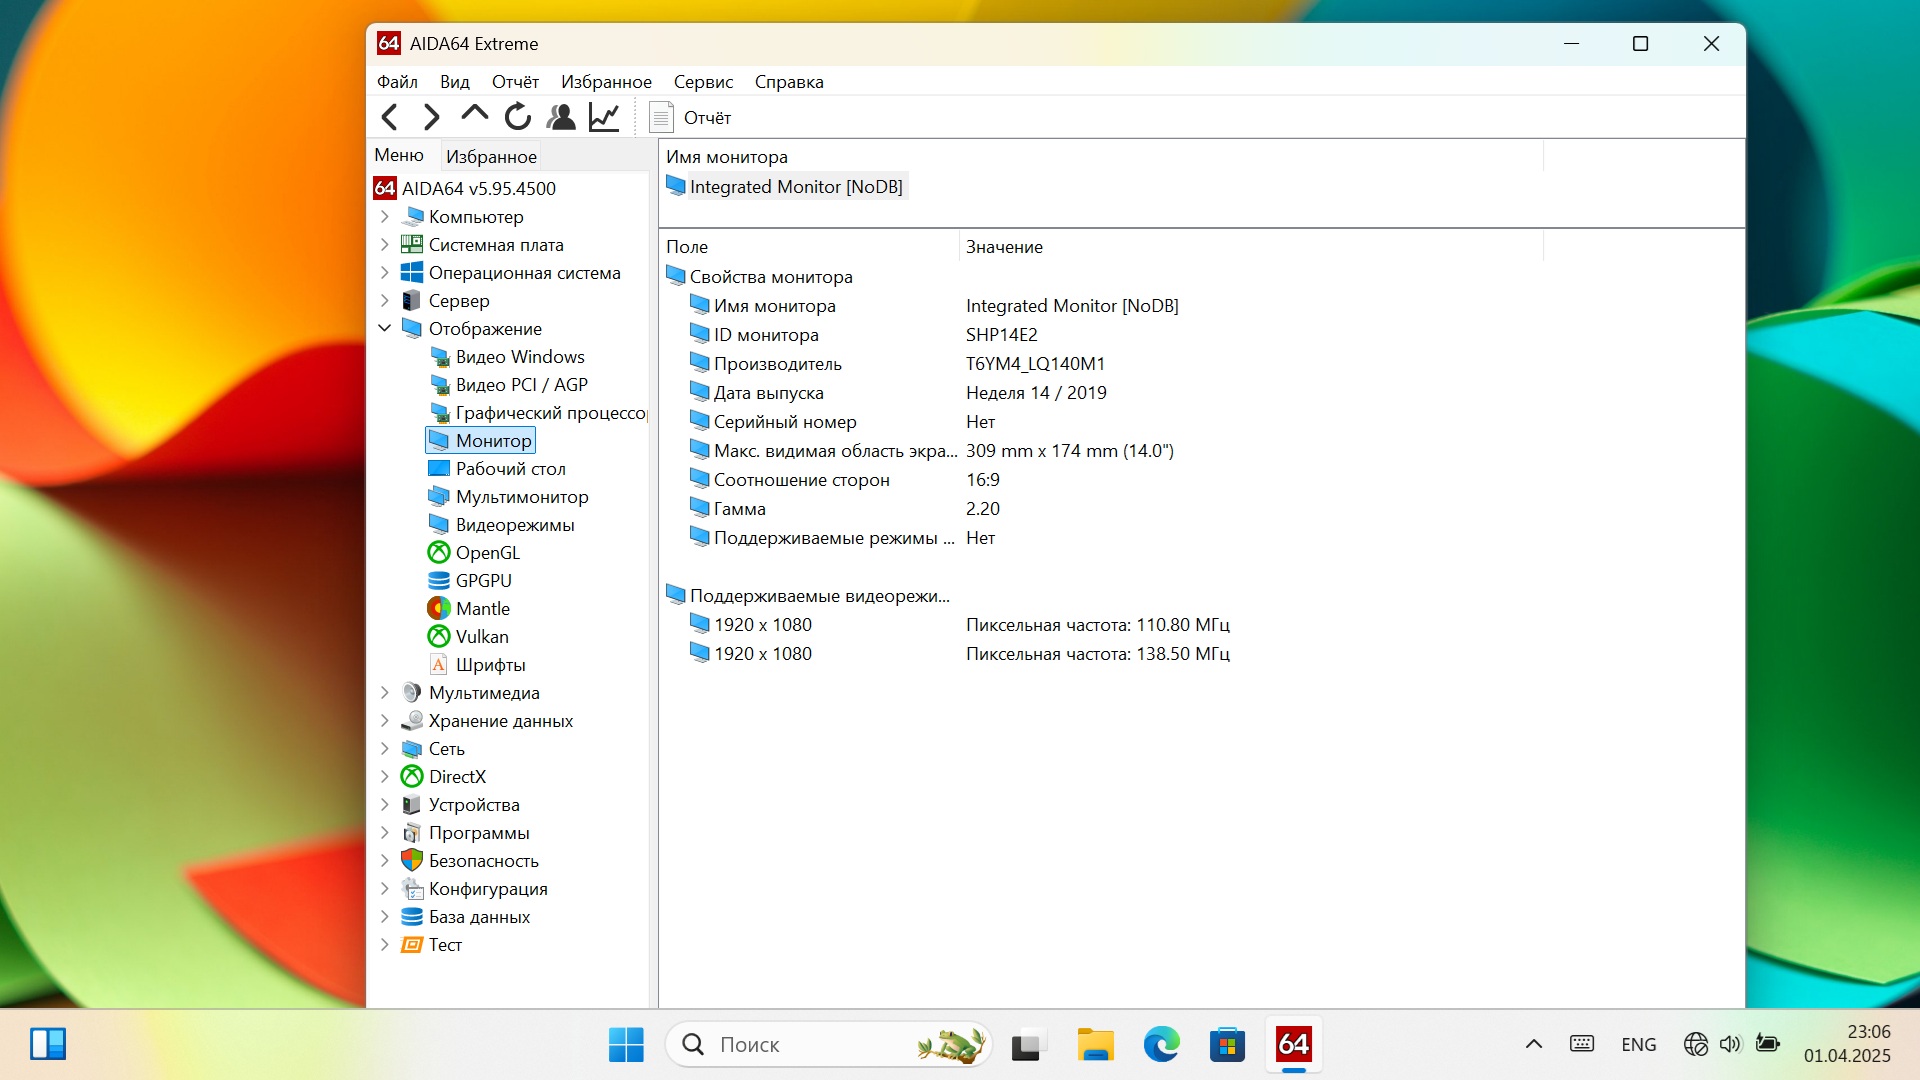This screenshot has width=1920, height=1080.
Task: Expand the Системная плата tree node
Action: (x=385, y=244)
